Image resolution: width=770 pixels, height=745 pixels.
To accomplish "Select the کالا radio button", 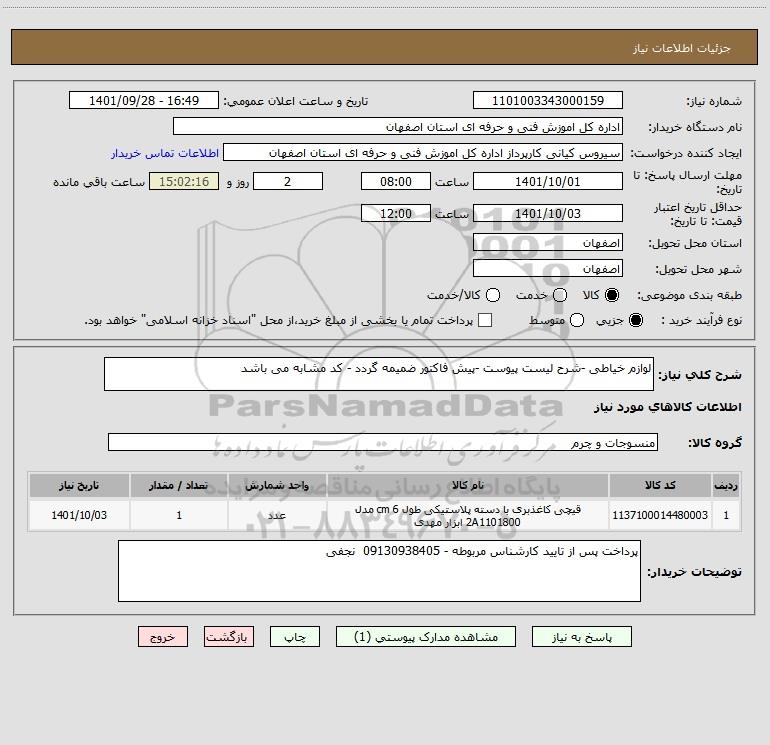I will 612,295.
